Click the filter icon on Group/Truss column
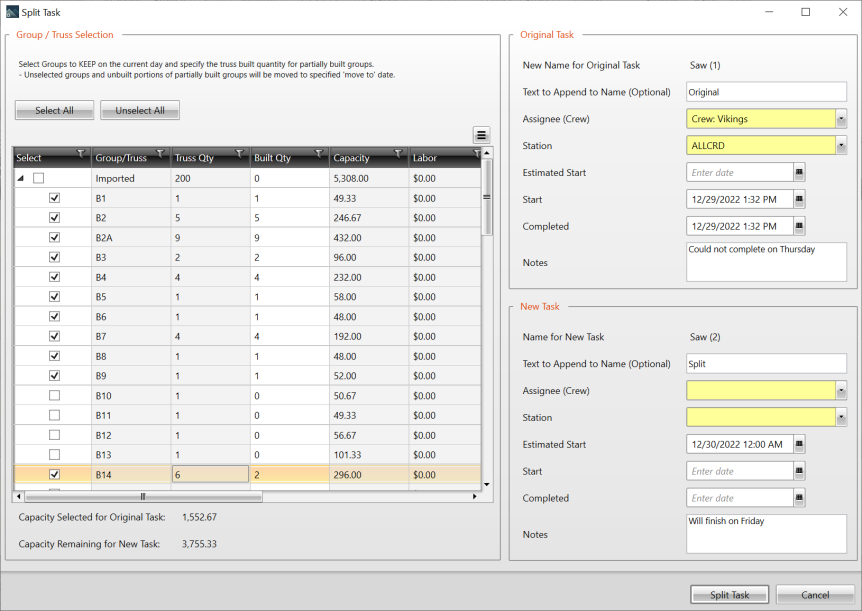 pos(160,154)
